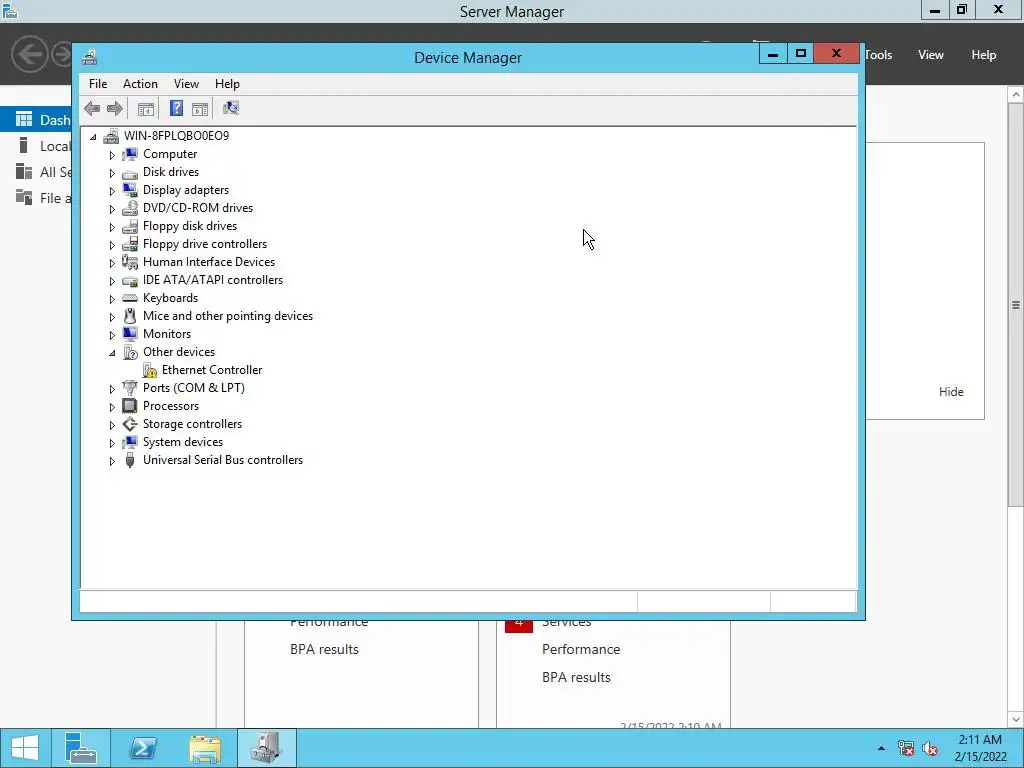Screen dimensions: 1024x768
Task: Click the Device Manager title bar icon
Action: click(89, 57)
